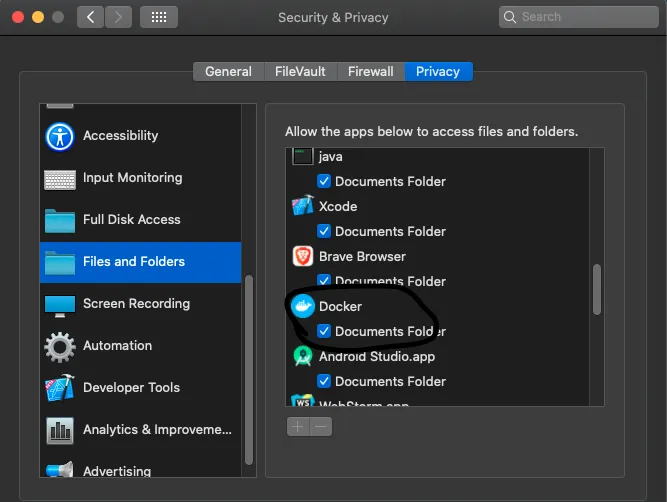667x502 pixels.
Task: Go back with the left arrow button
Action: 90,17
